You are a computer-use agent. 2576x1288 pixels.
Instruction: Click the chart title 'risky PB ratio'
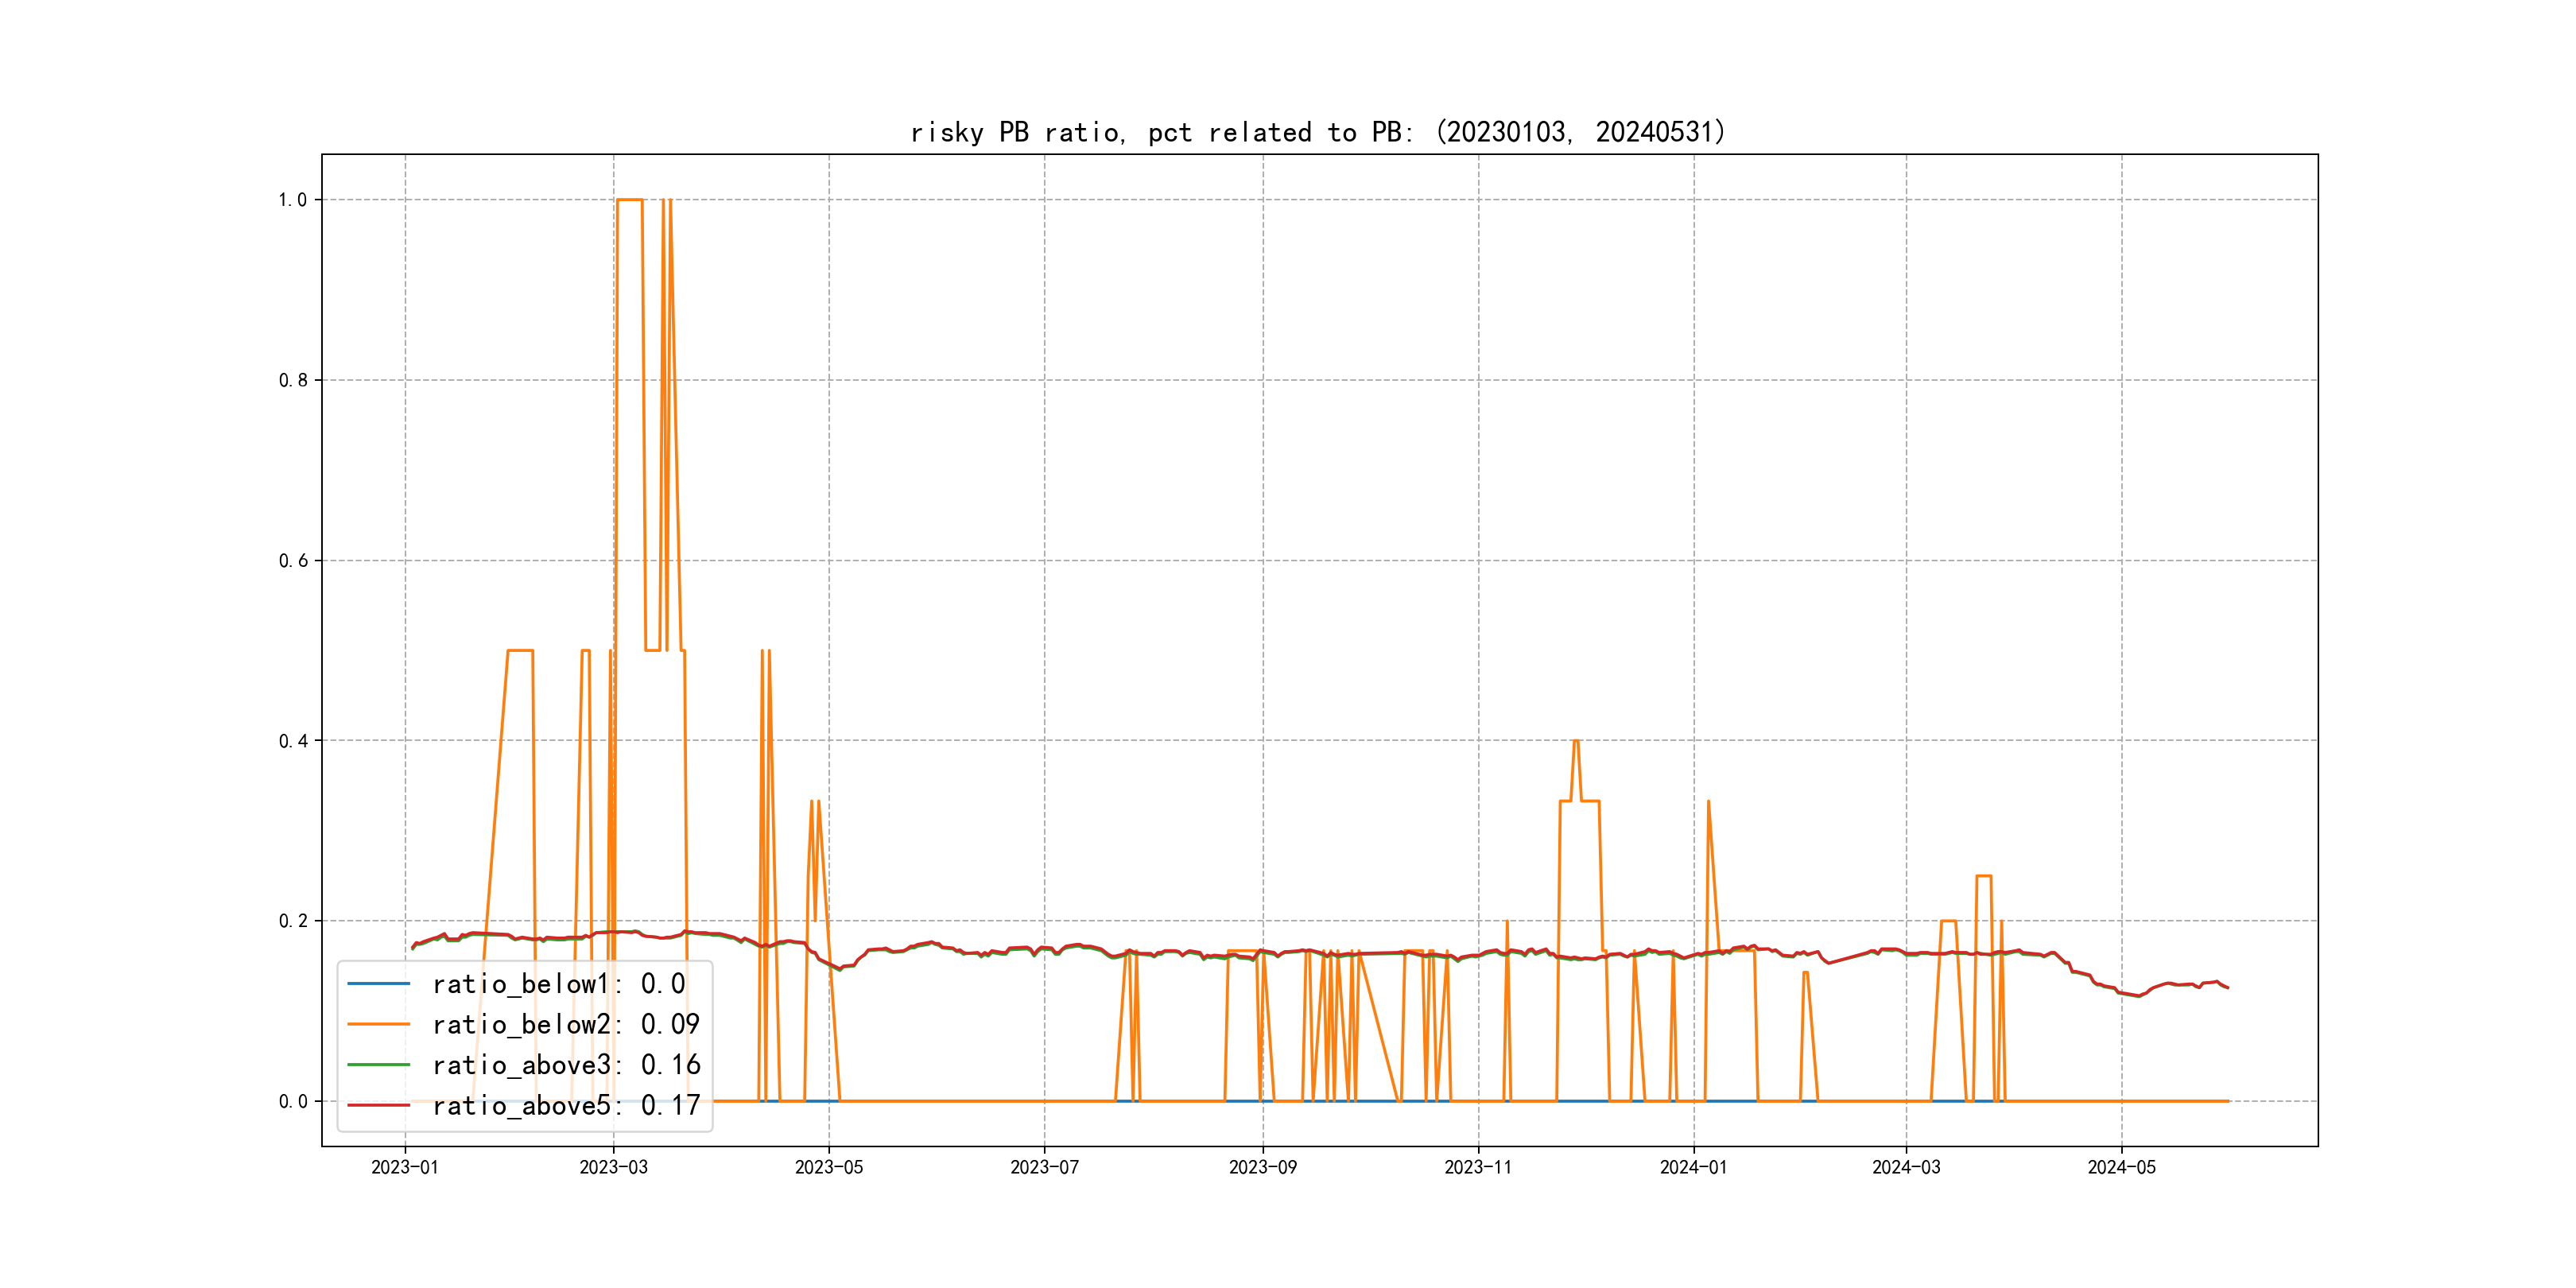1317,132
